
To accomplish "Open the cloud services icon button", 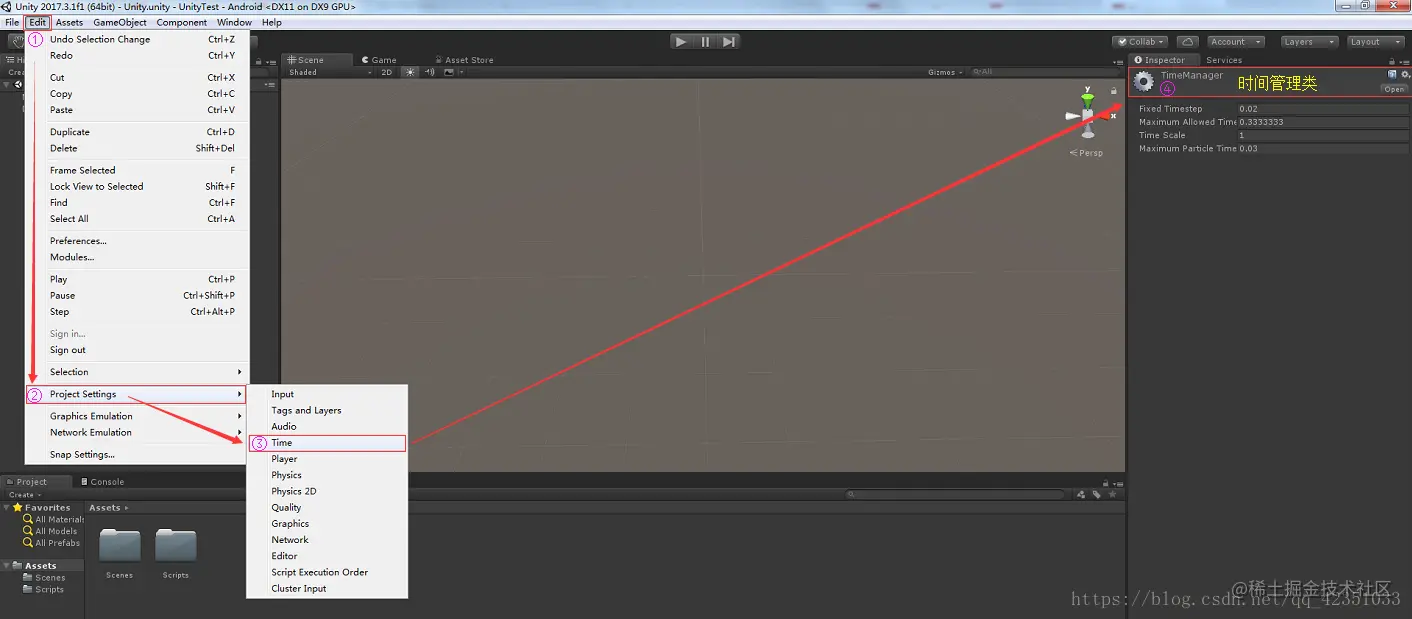I will (1187, 42).
